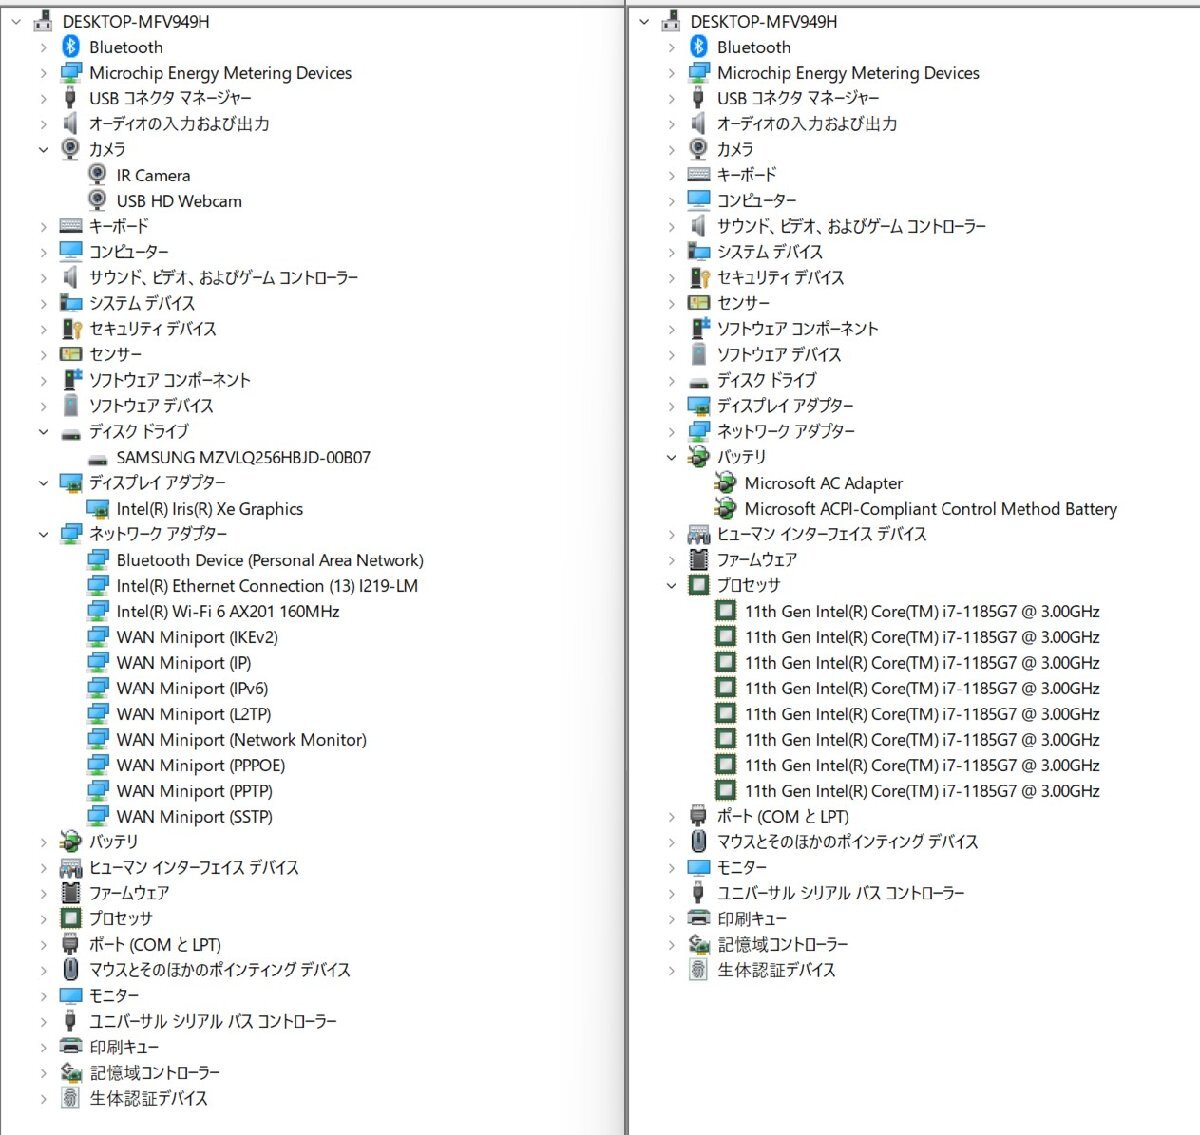Click the ファームウェア icon in right window

[698, 560]
